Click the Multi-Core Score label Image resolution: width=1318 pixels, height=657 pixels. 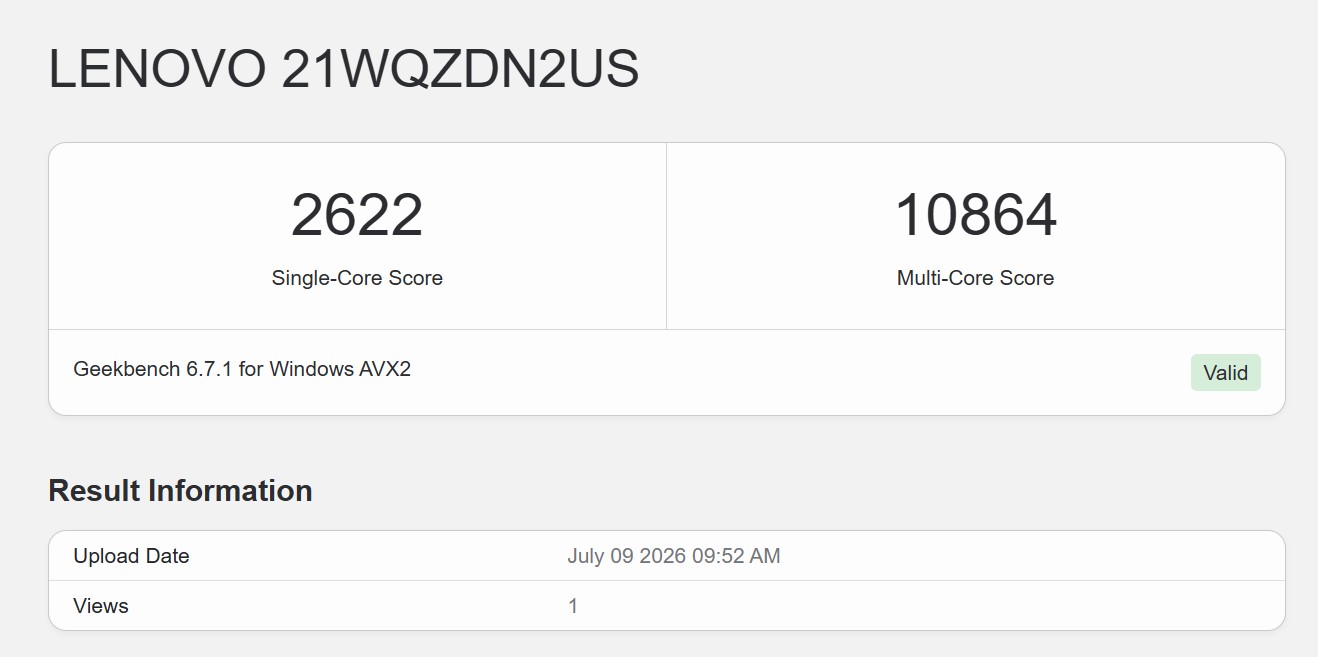point(975,278)
